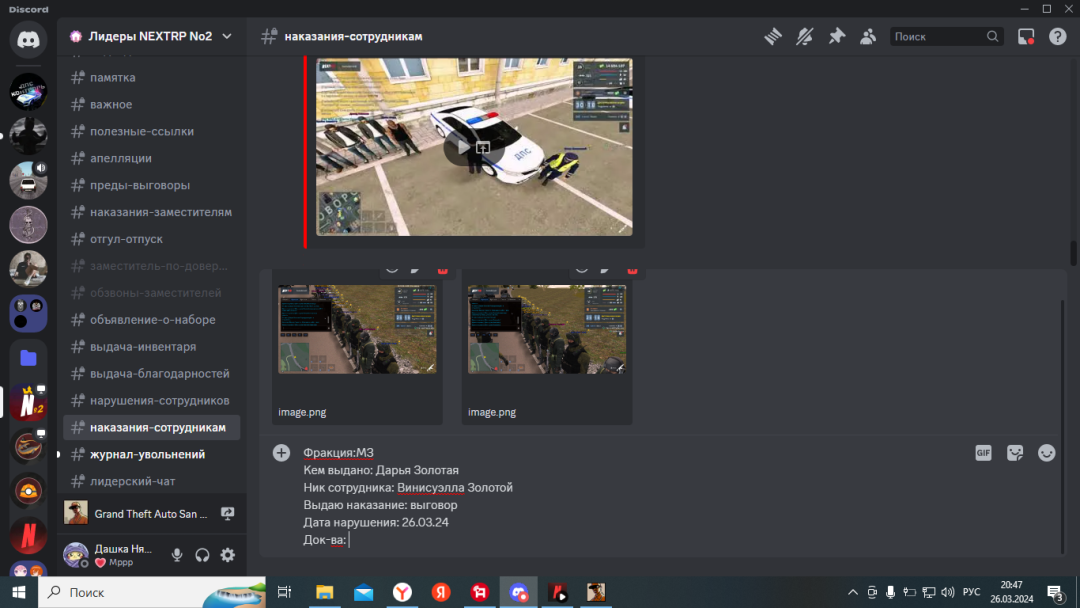Screen dimensions: 1080x608
Task: Click the plus attachment upload button
Action: coord(281,452)
